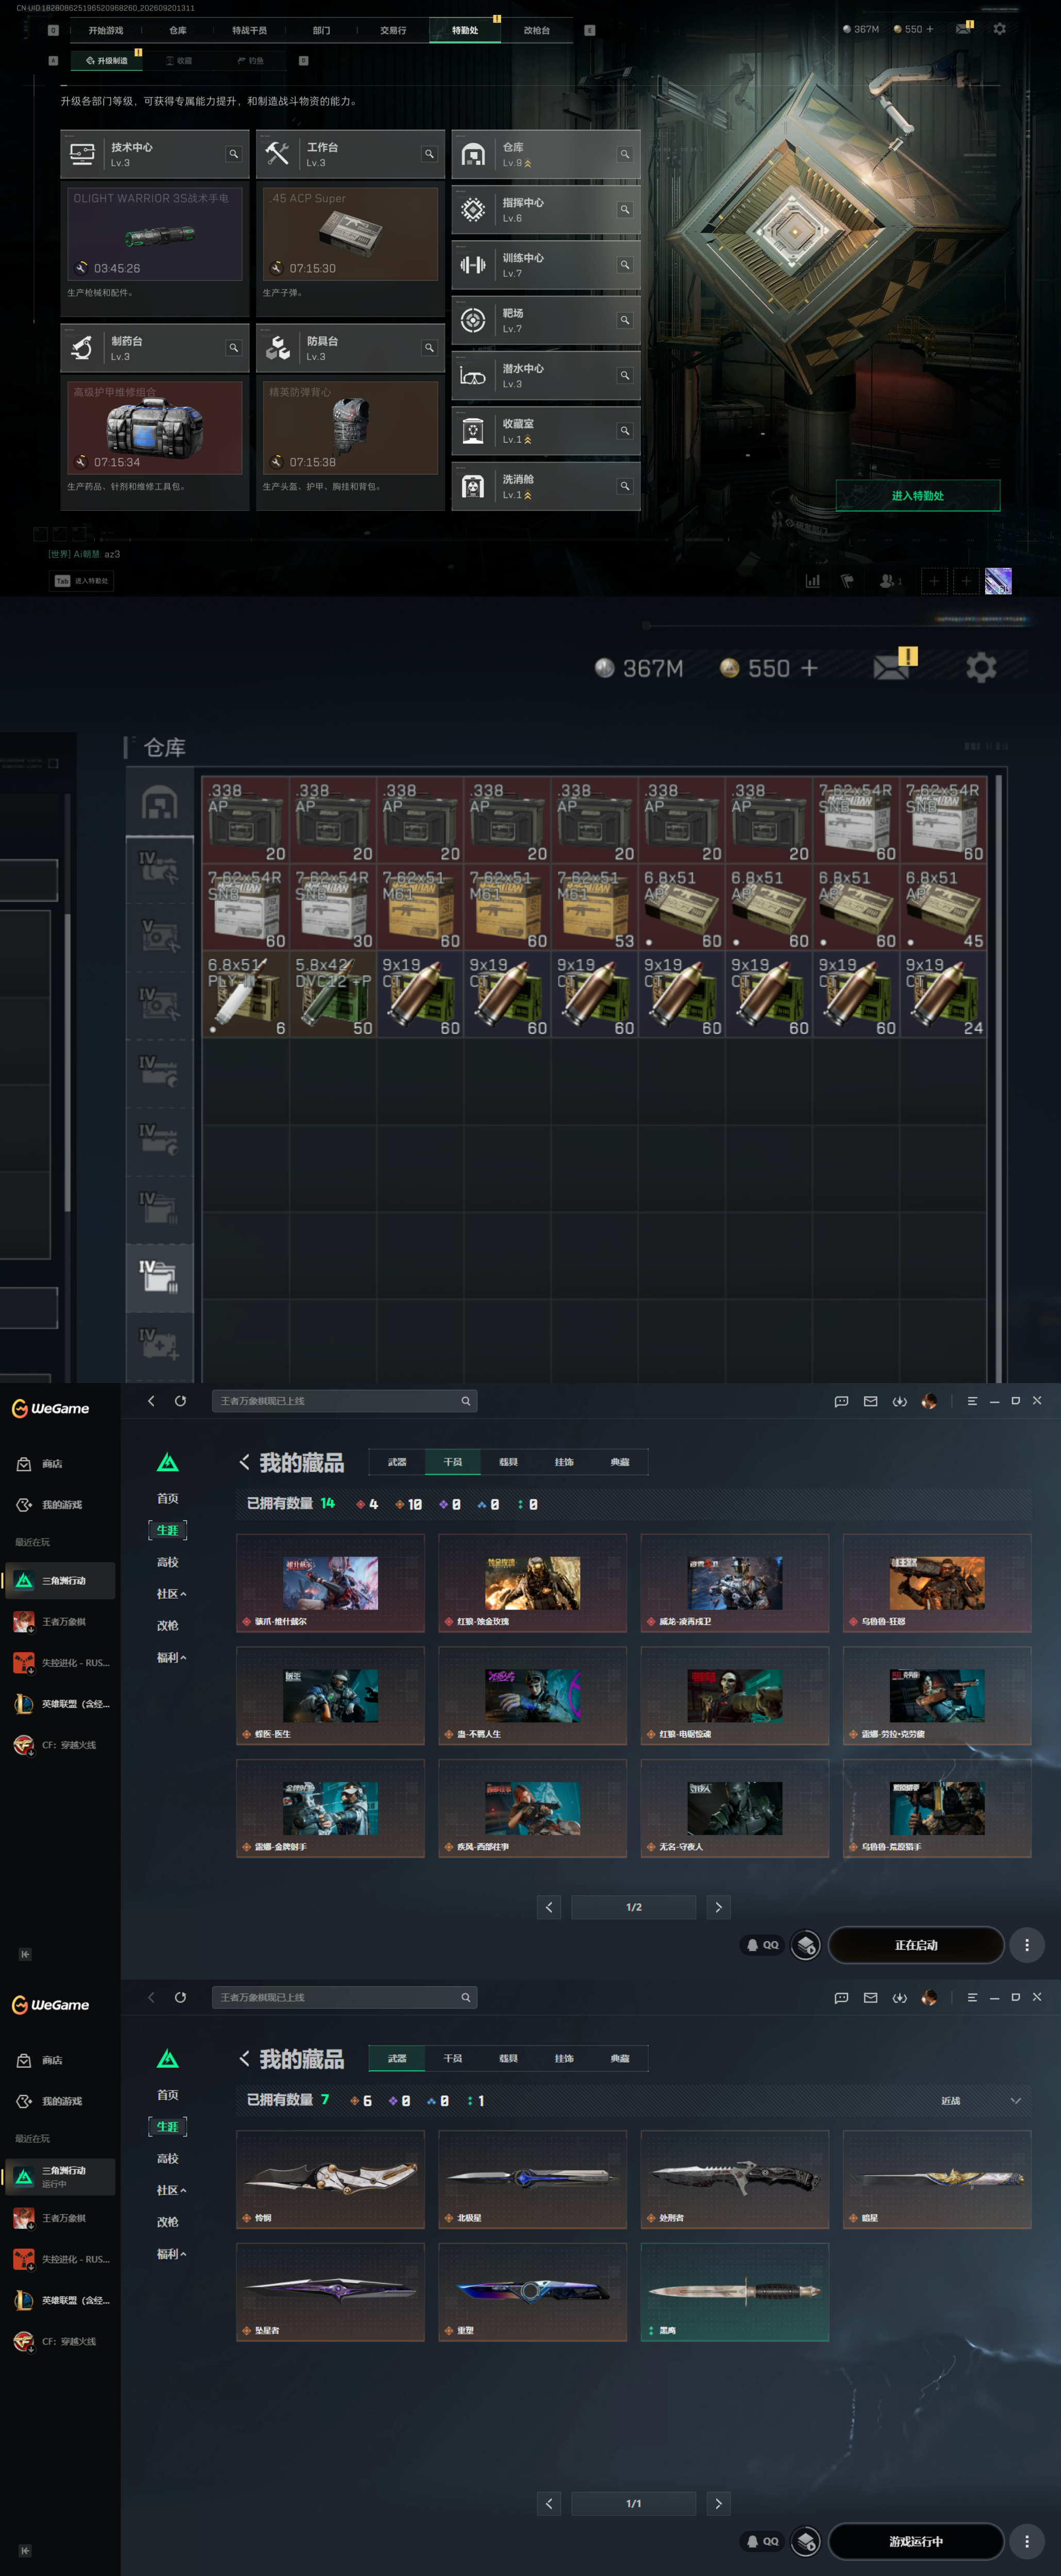Screen dimensions: 1061x2576
Task: Open the 黑鹰 knife card
Action: [x=735, y=2292]
